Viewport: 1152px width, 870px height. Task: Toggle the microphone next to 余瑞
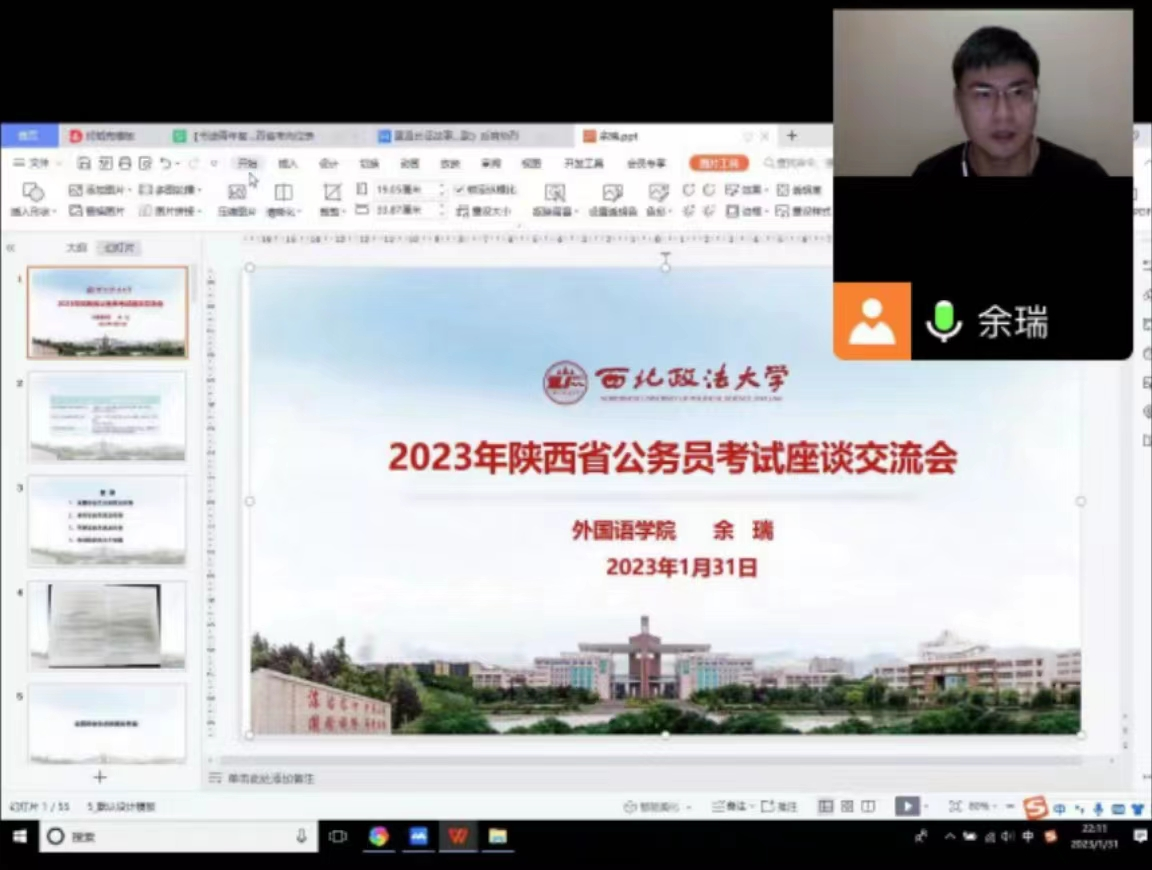943,322
